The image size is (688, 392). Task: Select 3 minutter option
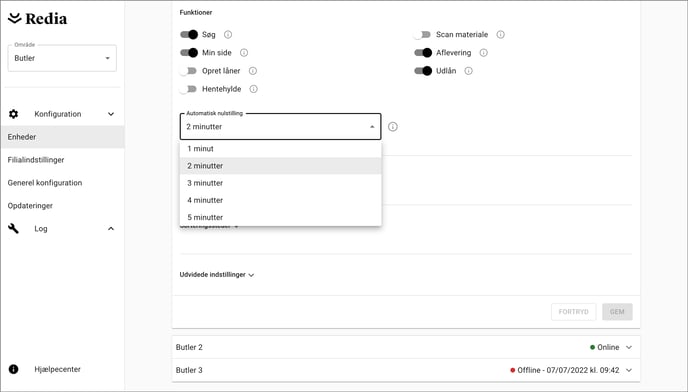pos(280,183)
